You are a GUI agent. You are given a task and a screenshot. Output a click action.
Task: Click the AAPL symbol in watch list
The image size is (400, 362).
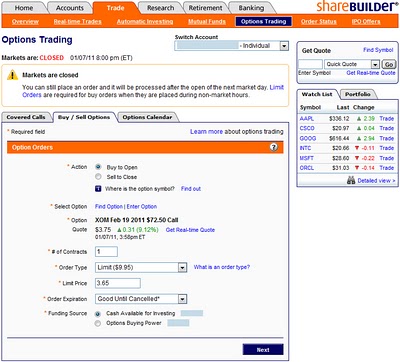click(307, 119)
